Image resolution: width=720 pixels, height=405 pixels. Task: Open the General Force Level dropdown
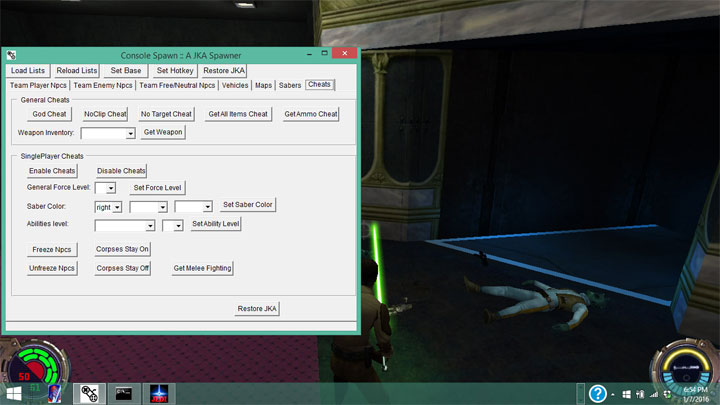click(x=112, y=188)
